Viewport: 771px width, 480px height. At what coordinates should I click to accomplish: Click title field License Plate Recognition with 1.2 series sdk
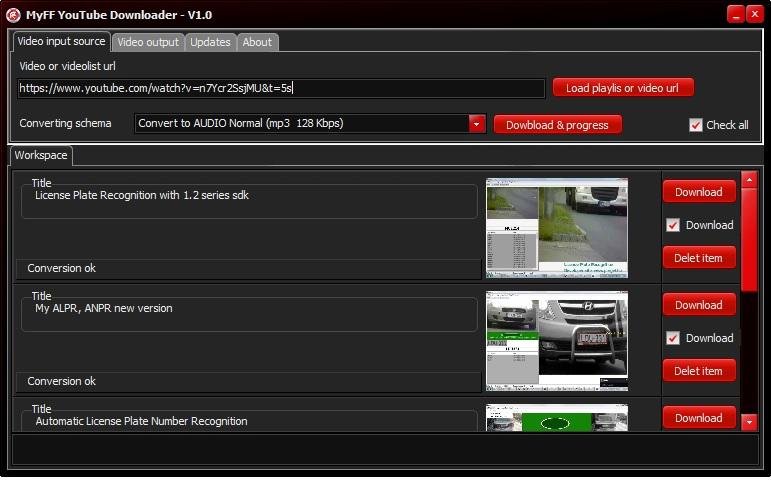click(x=249, y=202)
